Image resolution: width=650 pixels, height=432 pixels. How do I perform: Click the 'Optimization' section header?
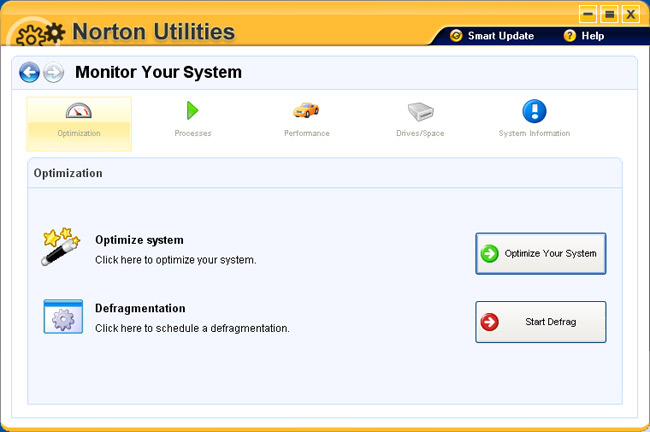[68, 173]
